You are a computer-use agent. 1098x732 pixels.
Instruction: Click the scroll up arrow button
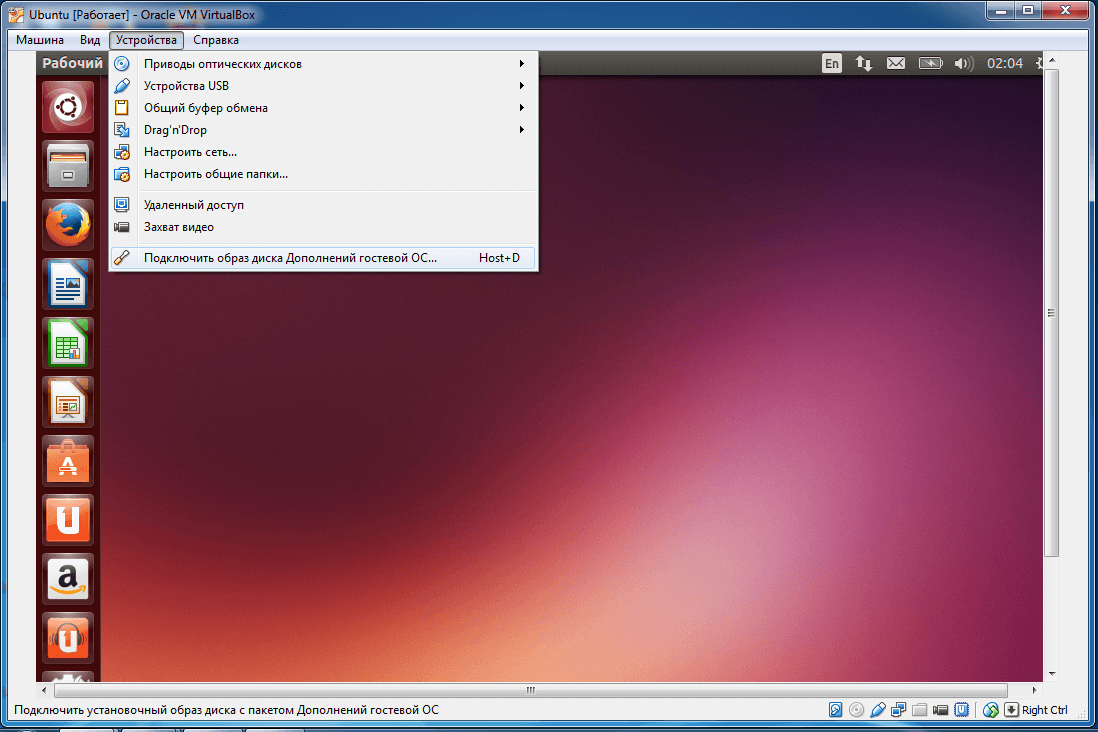pyautogui.click(x=1052, y=62)
